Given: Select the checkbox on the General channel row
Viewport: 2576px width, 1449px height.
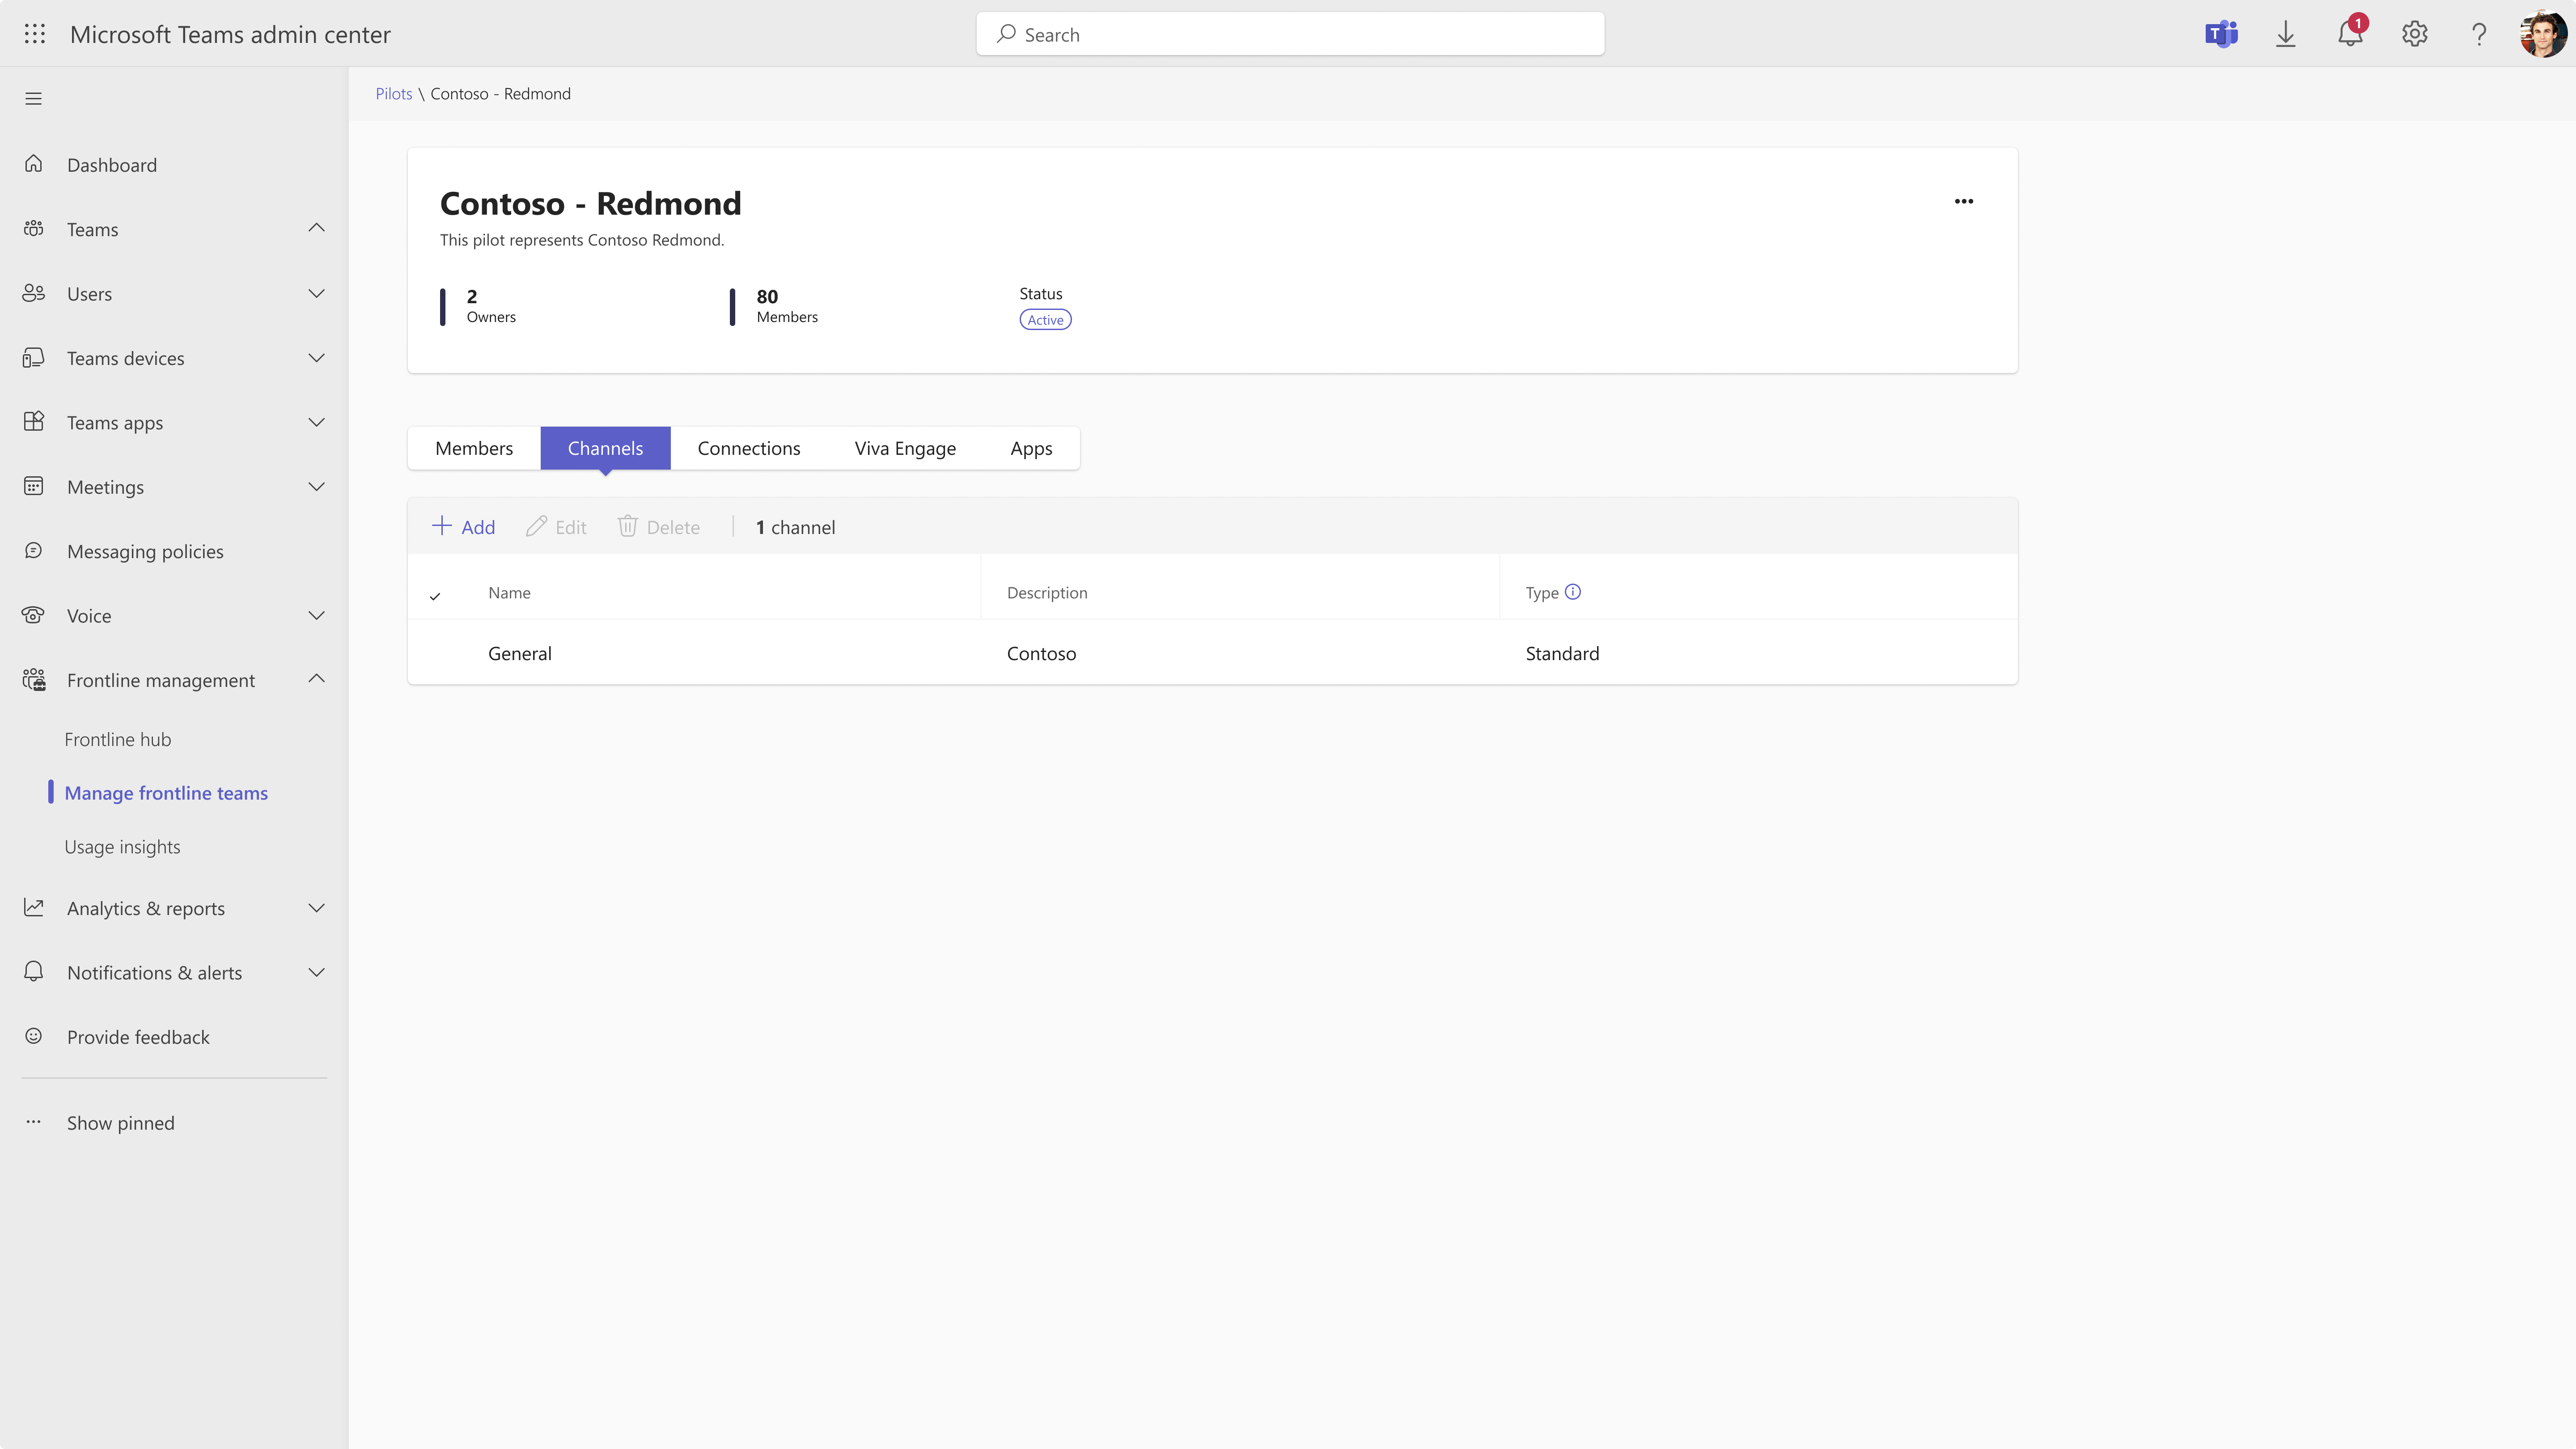Looking at the screenshot, I should click(435, 653).
